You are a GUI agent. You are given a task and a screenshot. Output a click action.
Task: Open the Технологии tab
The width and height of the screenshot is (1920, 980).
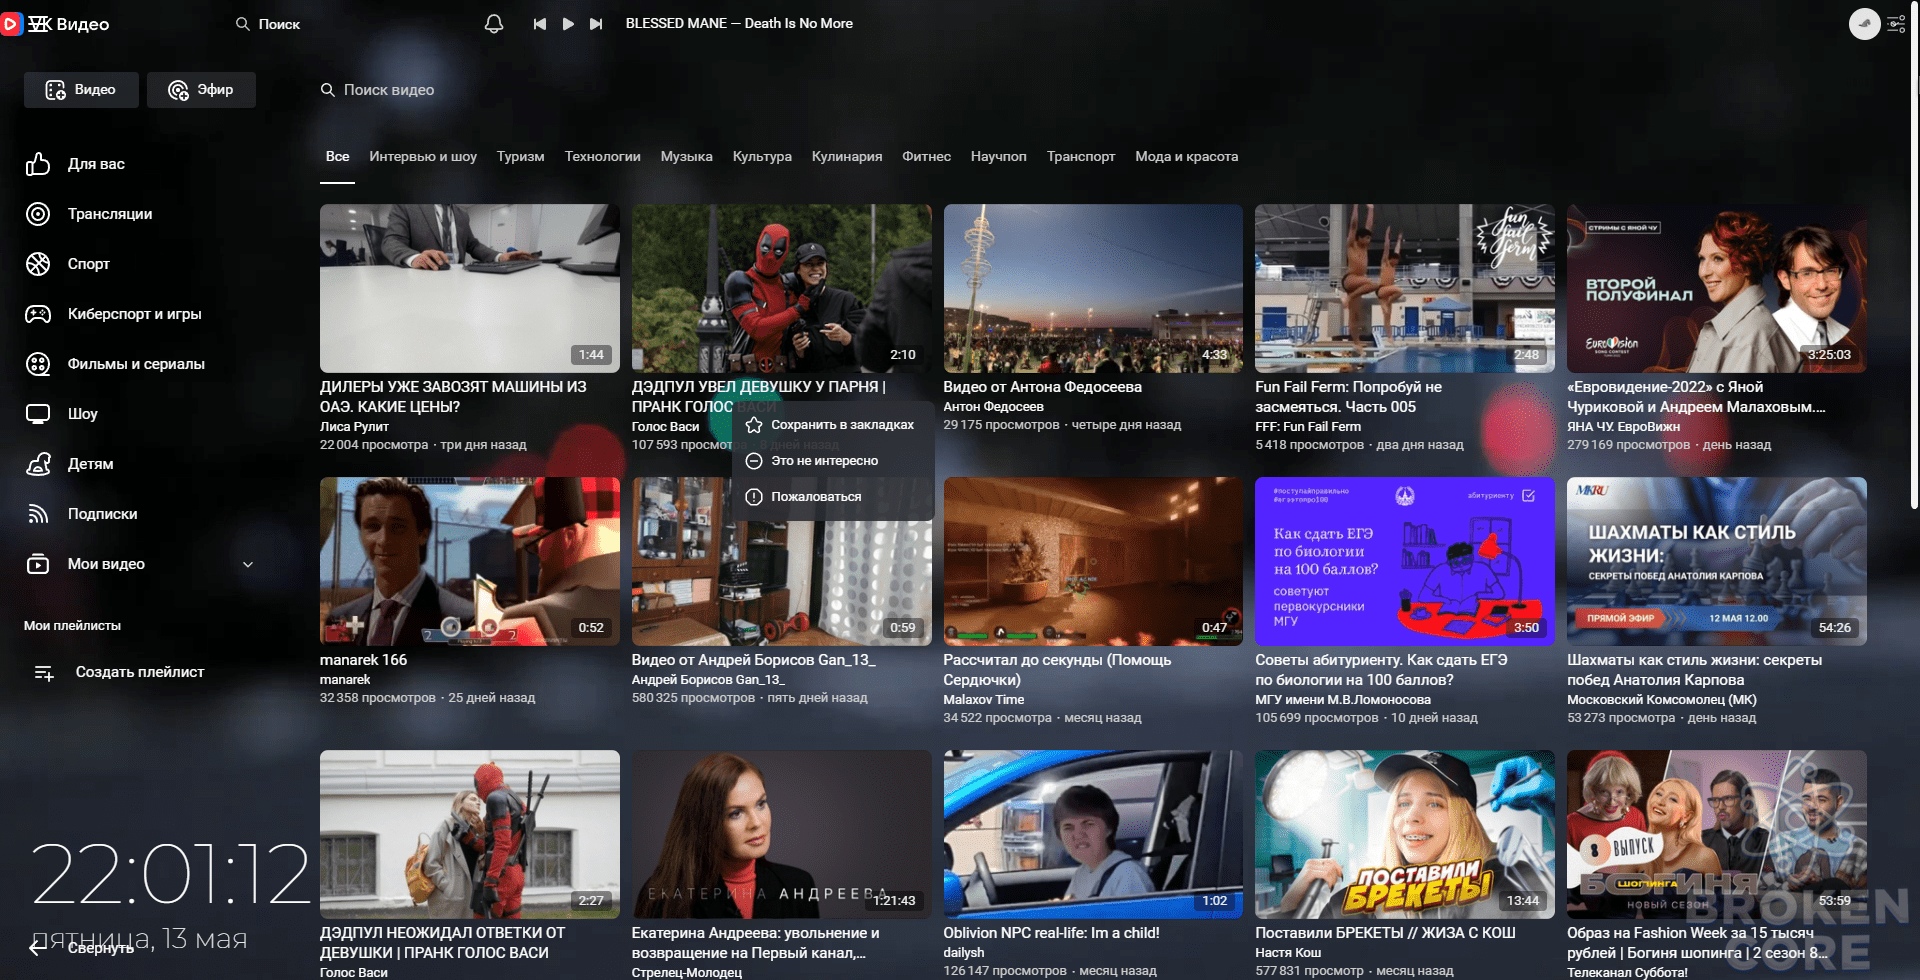(602, 156)
